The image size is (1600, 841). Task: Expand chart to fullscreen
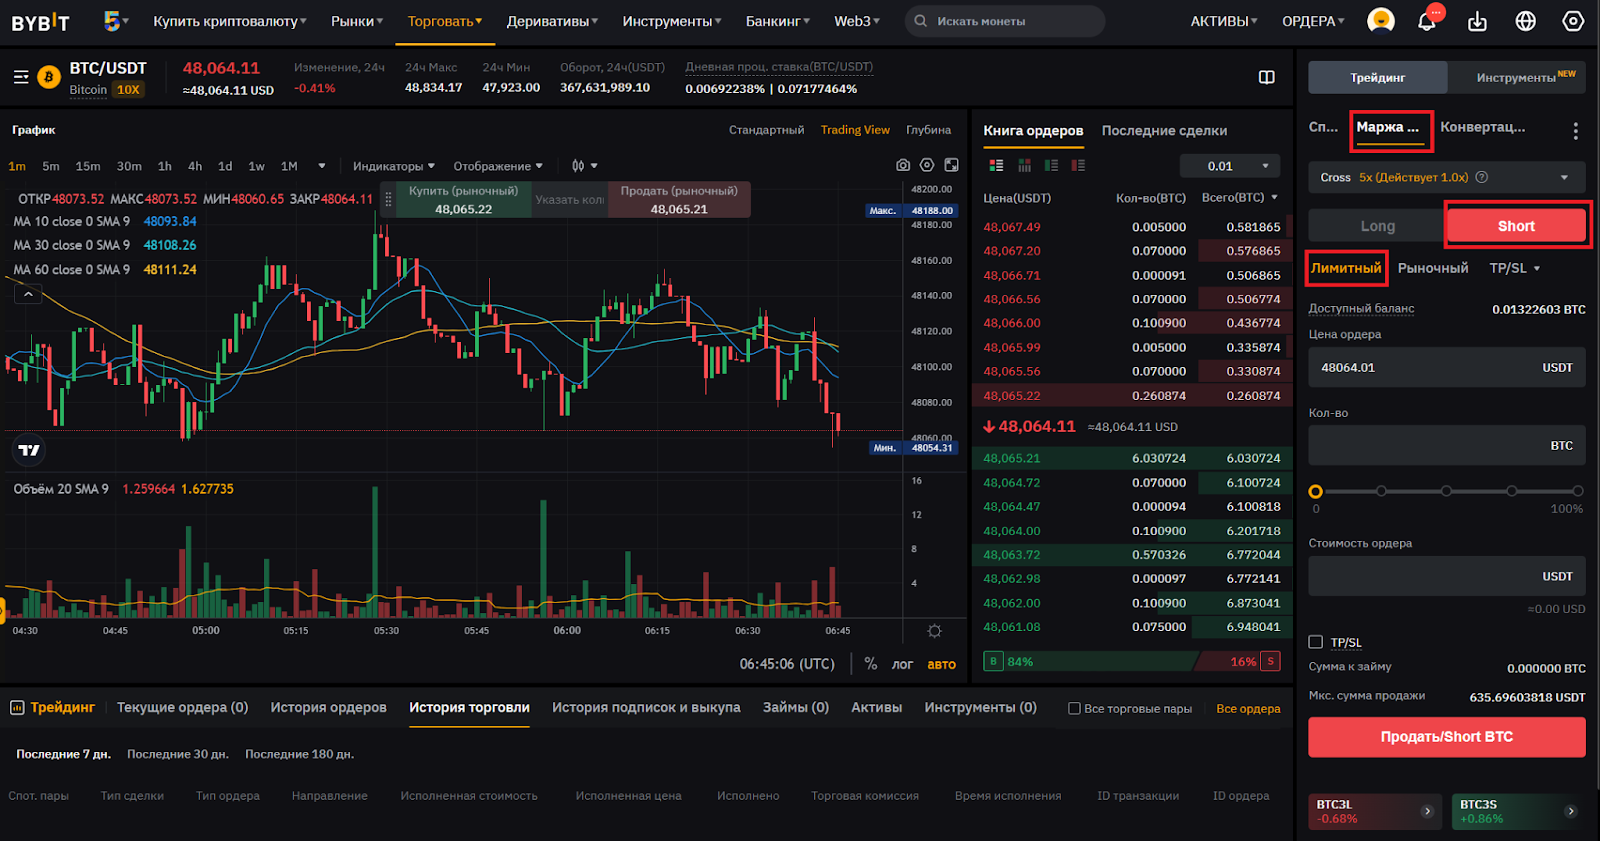tap(951, 165)
